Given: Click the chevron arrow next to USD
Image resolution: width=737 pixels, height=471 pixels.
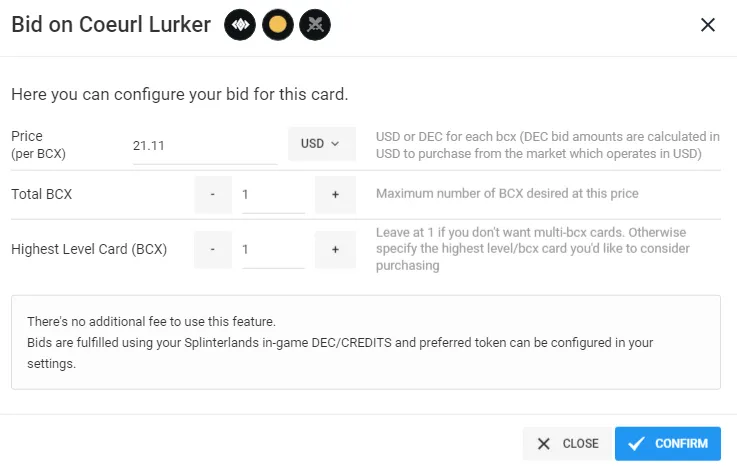Looking at the screenshot, I should [x=335, y=144].
